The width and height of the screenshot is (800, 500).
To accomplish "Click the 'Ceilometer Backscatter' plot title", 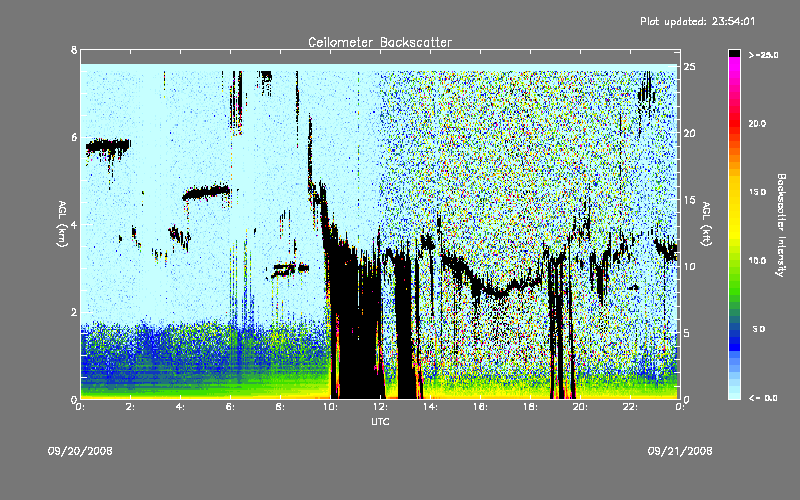I will tap(380, 42).
